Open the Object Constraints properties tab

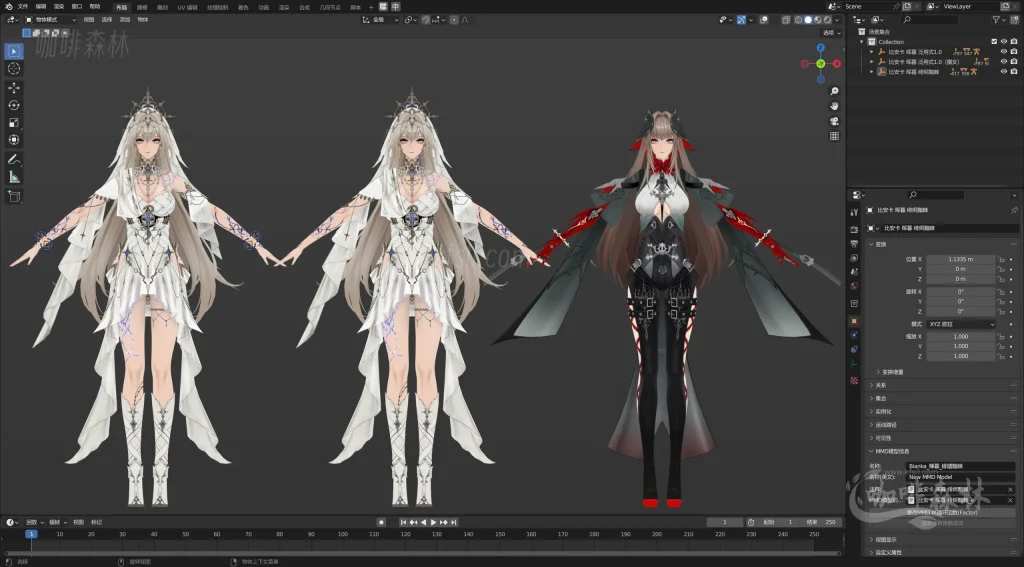pyautogui.click(x=854, y=349)
